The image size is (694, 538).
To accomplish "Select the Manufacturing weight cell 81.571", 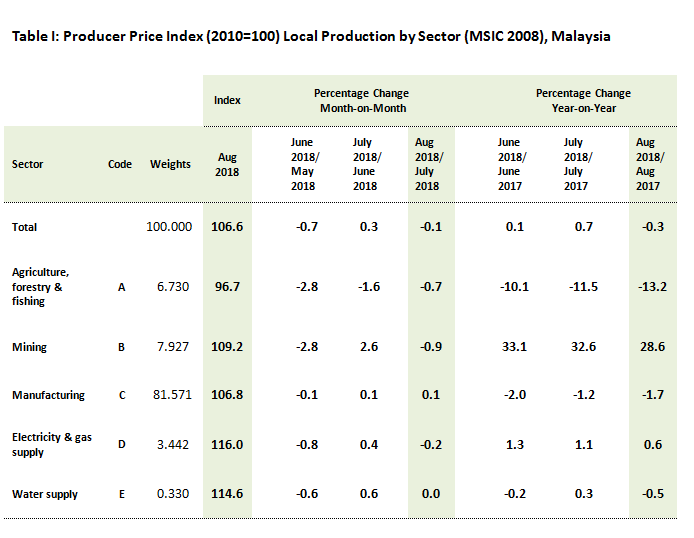I will point(171,395).
